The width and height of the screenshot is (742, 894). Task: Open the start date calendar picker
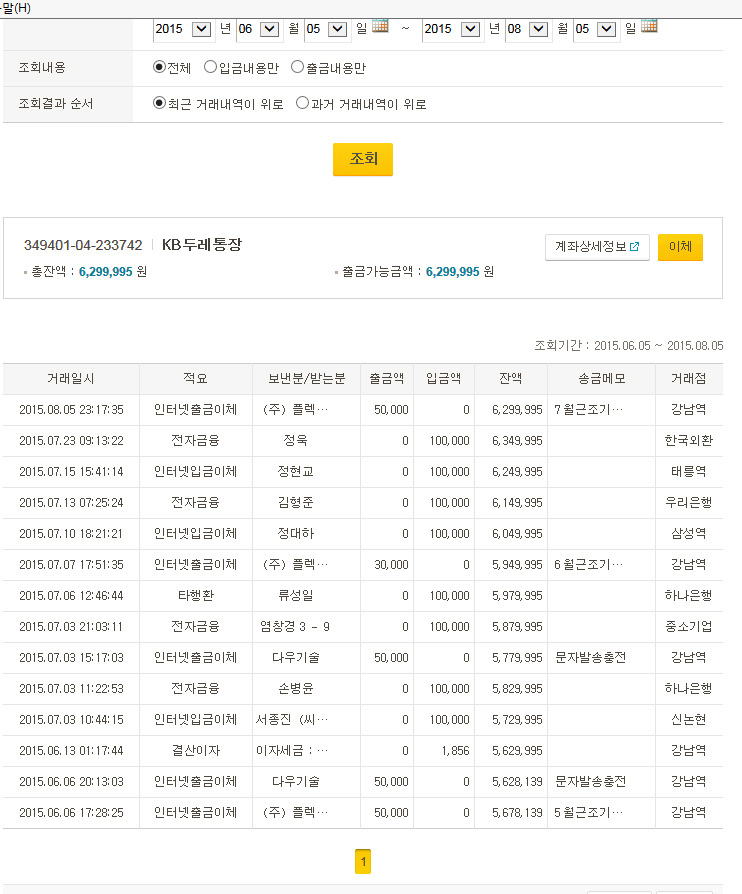[380, 26]
